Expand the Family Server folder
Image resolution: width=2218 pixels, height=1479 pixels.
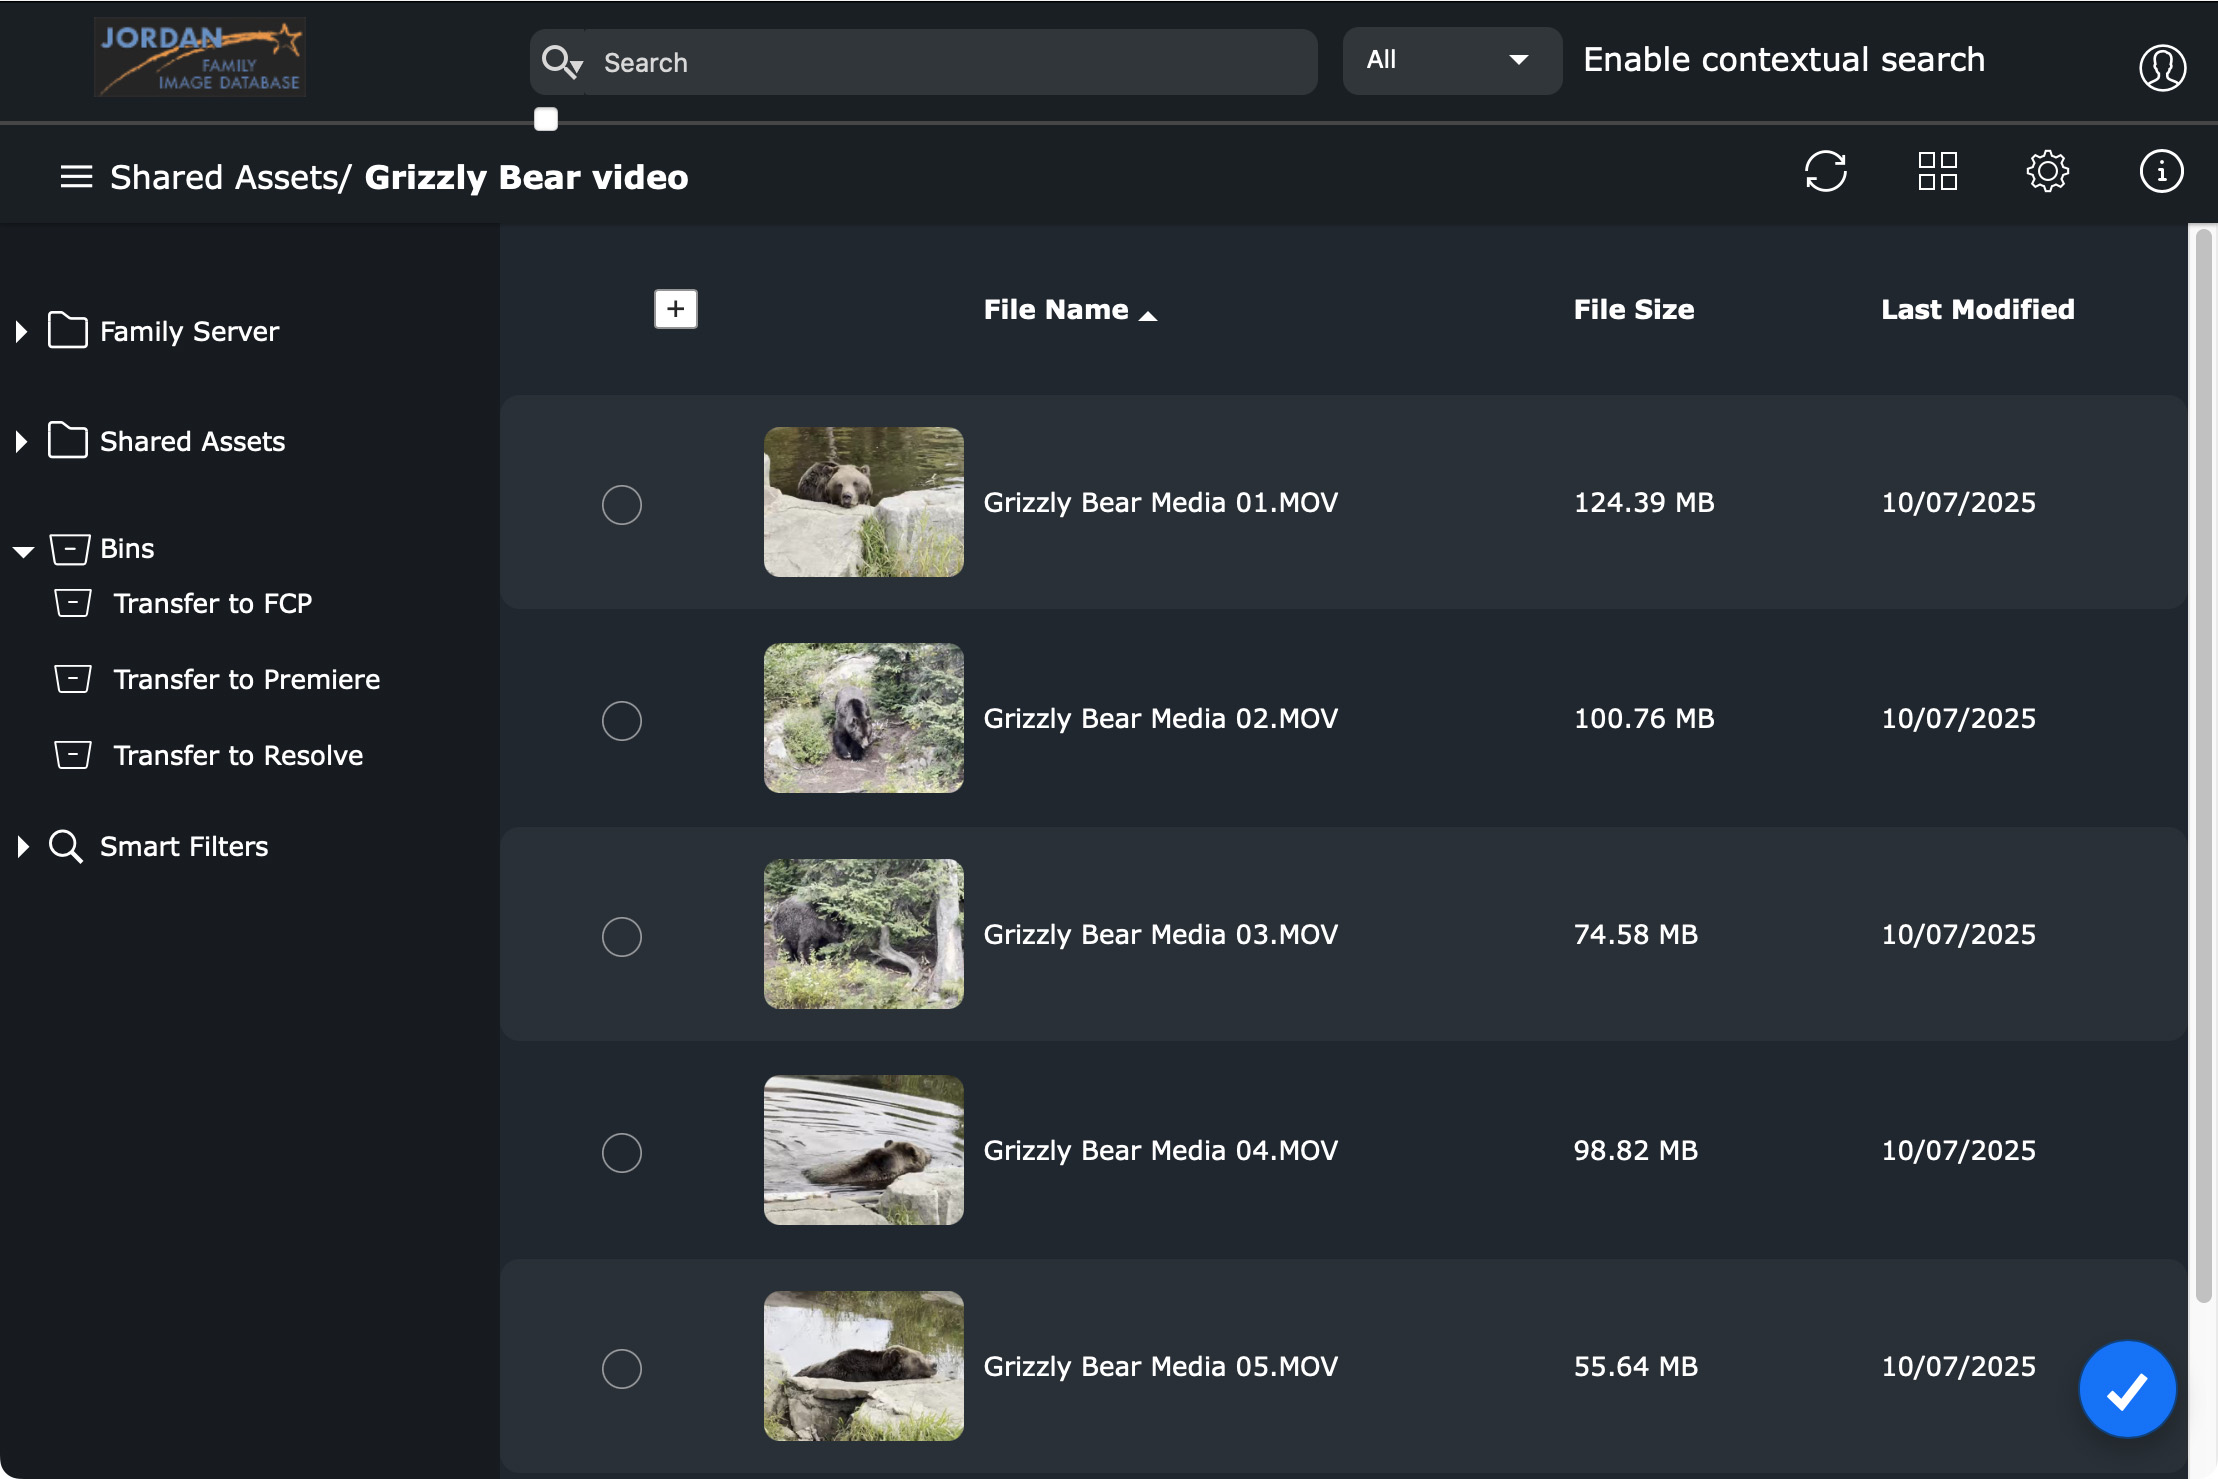coord(22,331)
